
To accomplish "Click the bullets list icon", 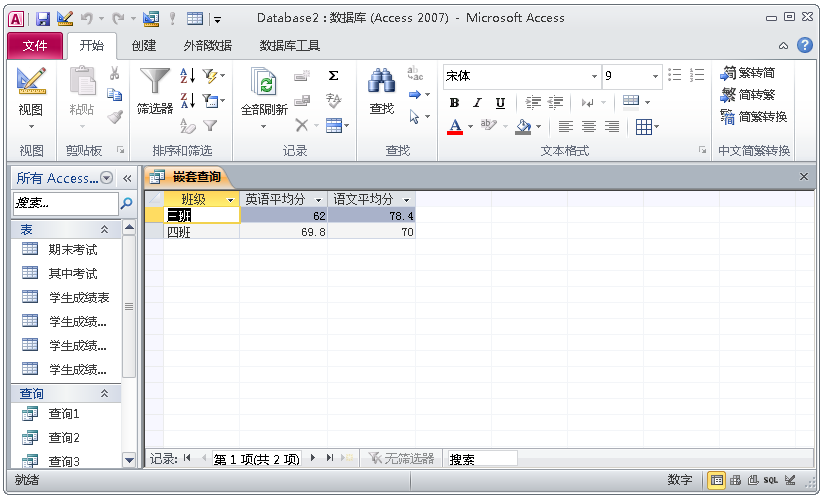I will (674, 75).
